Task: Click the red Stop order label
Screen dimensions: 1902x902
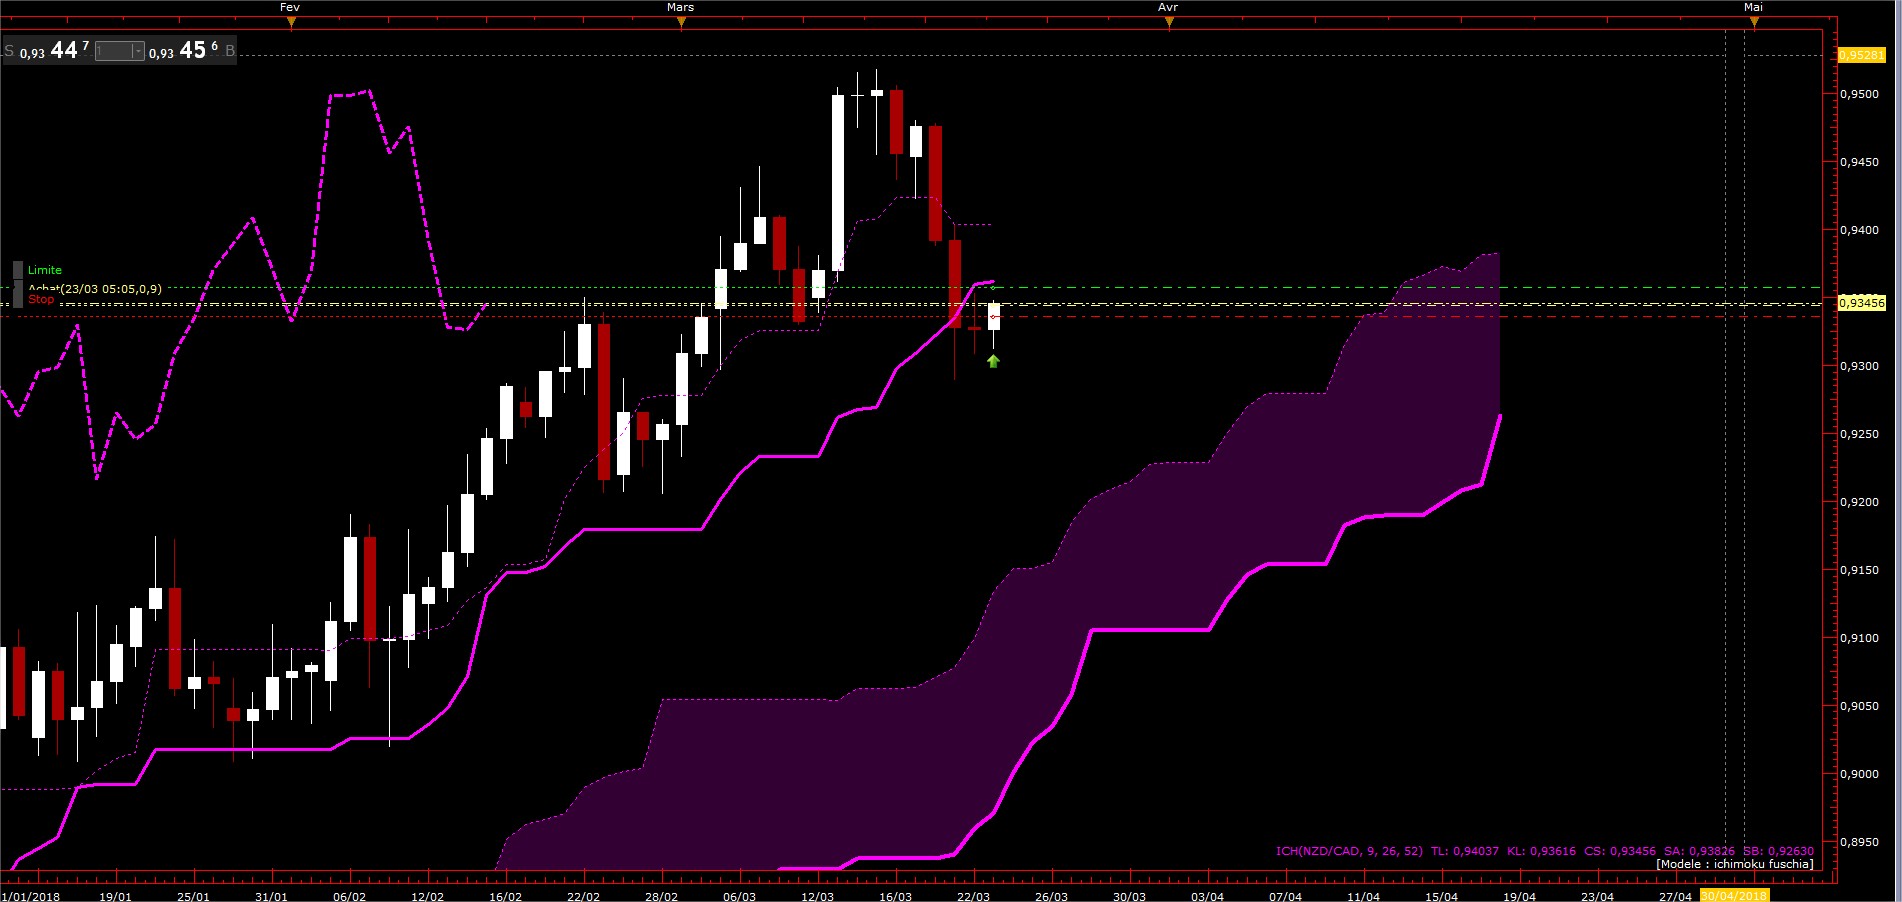Action: pyautogui.click(x=41, y=299)
